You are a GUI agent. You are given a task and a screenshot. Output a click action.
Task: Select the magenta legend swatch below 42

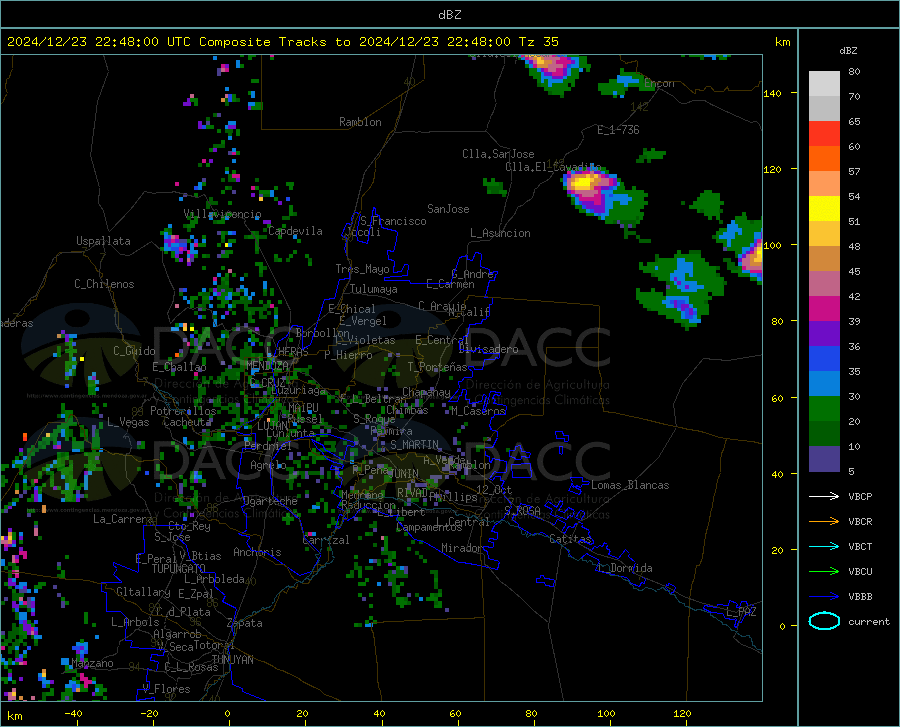pyautogui.click(x=824, y=309)
